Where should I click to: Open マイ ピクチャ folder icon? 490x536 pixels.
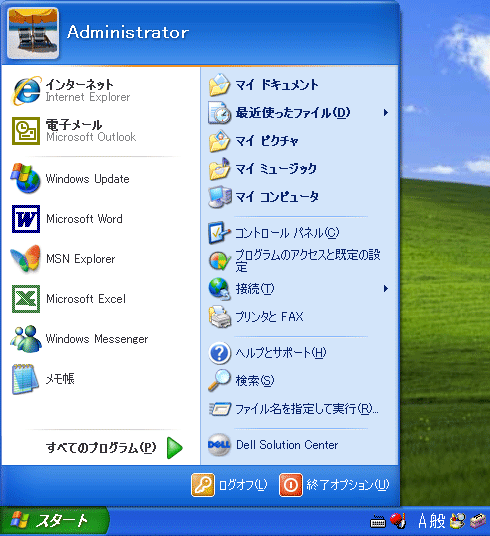pos(219,140)
